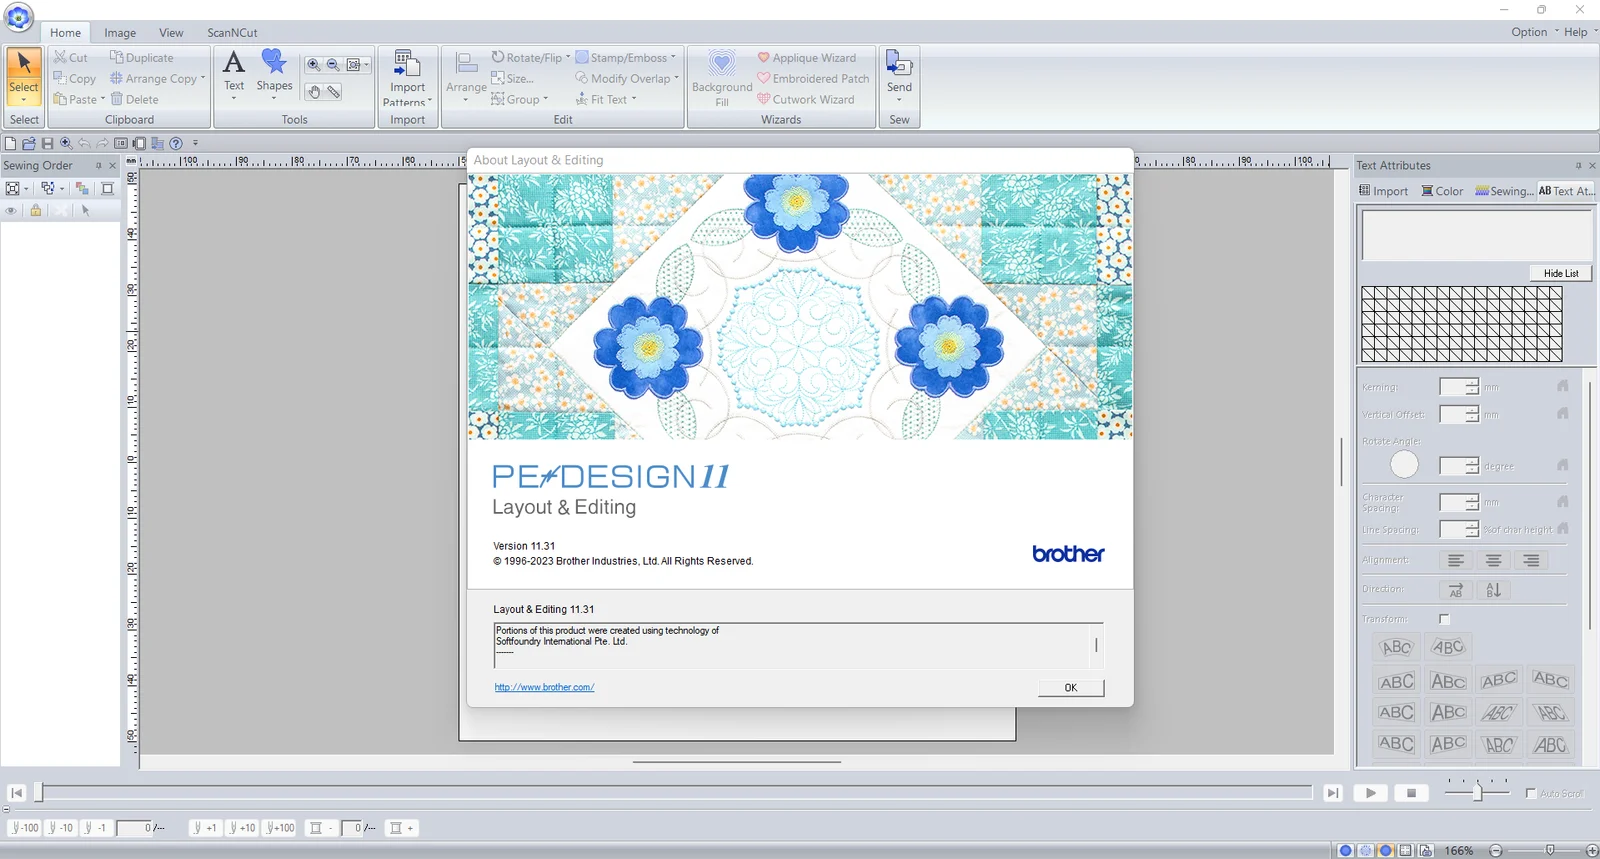Zoom in with the magnifier plus icon
This screenshot has height=859, width=1600.
point(314,65)
